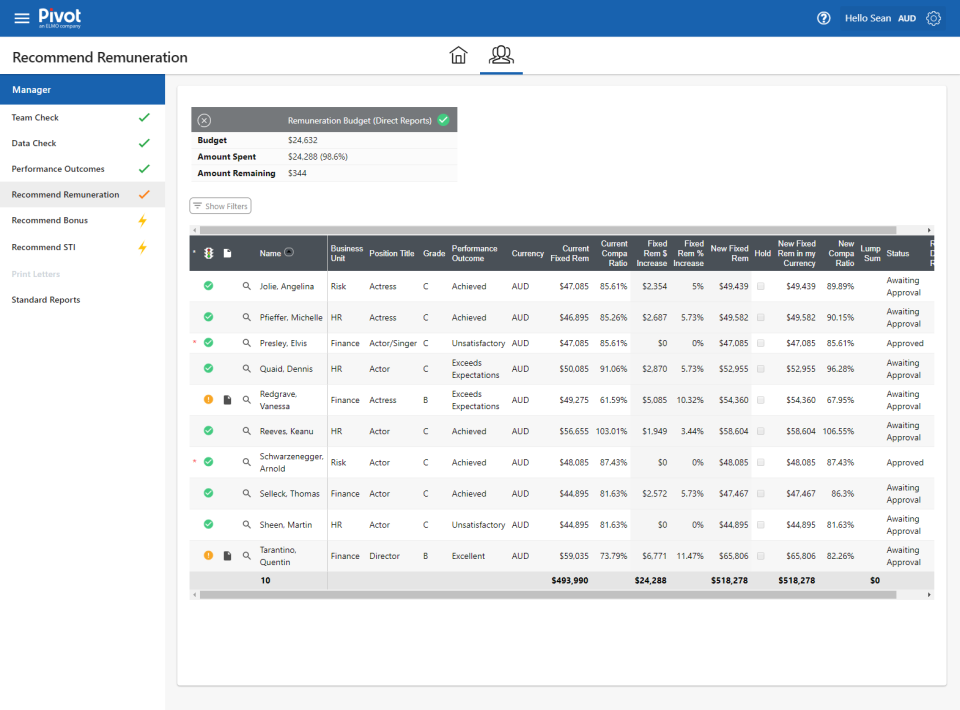Viewport: 960px width, 710px height.
Task: Click the orange warning icon for Tarantino, Quentin
Action: [210, 555]
